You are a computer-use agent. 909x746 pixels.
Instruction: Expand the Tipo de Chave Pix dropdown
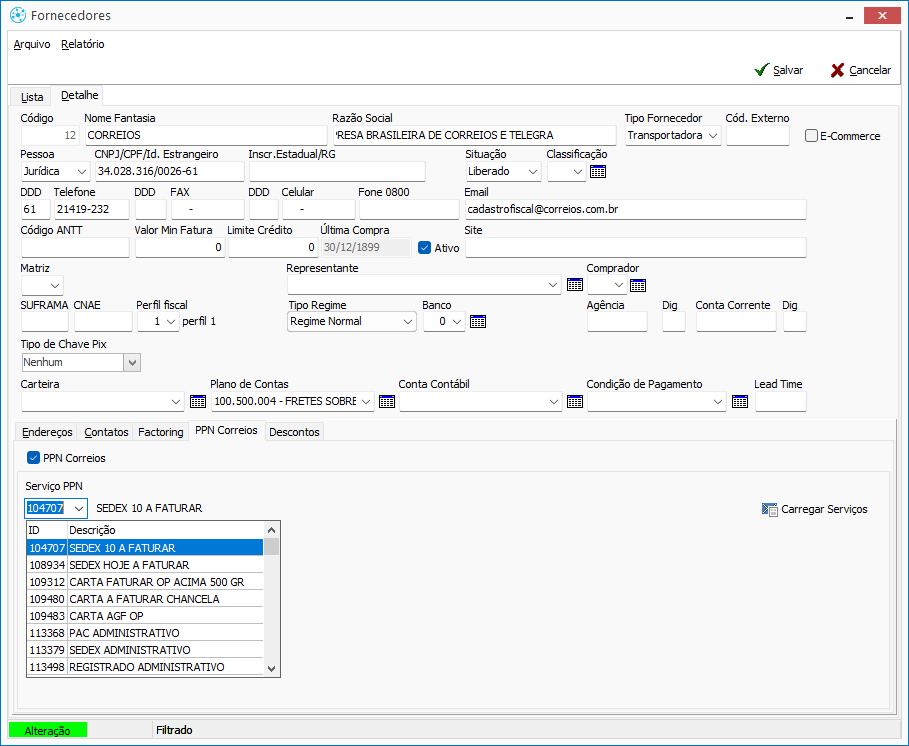tap(132, 362)
